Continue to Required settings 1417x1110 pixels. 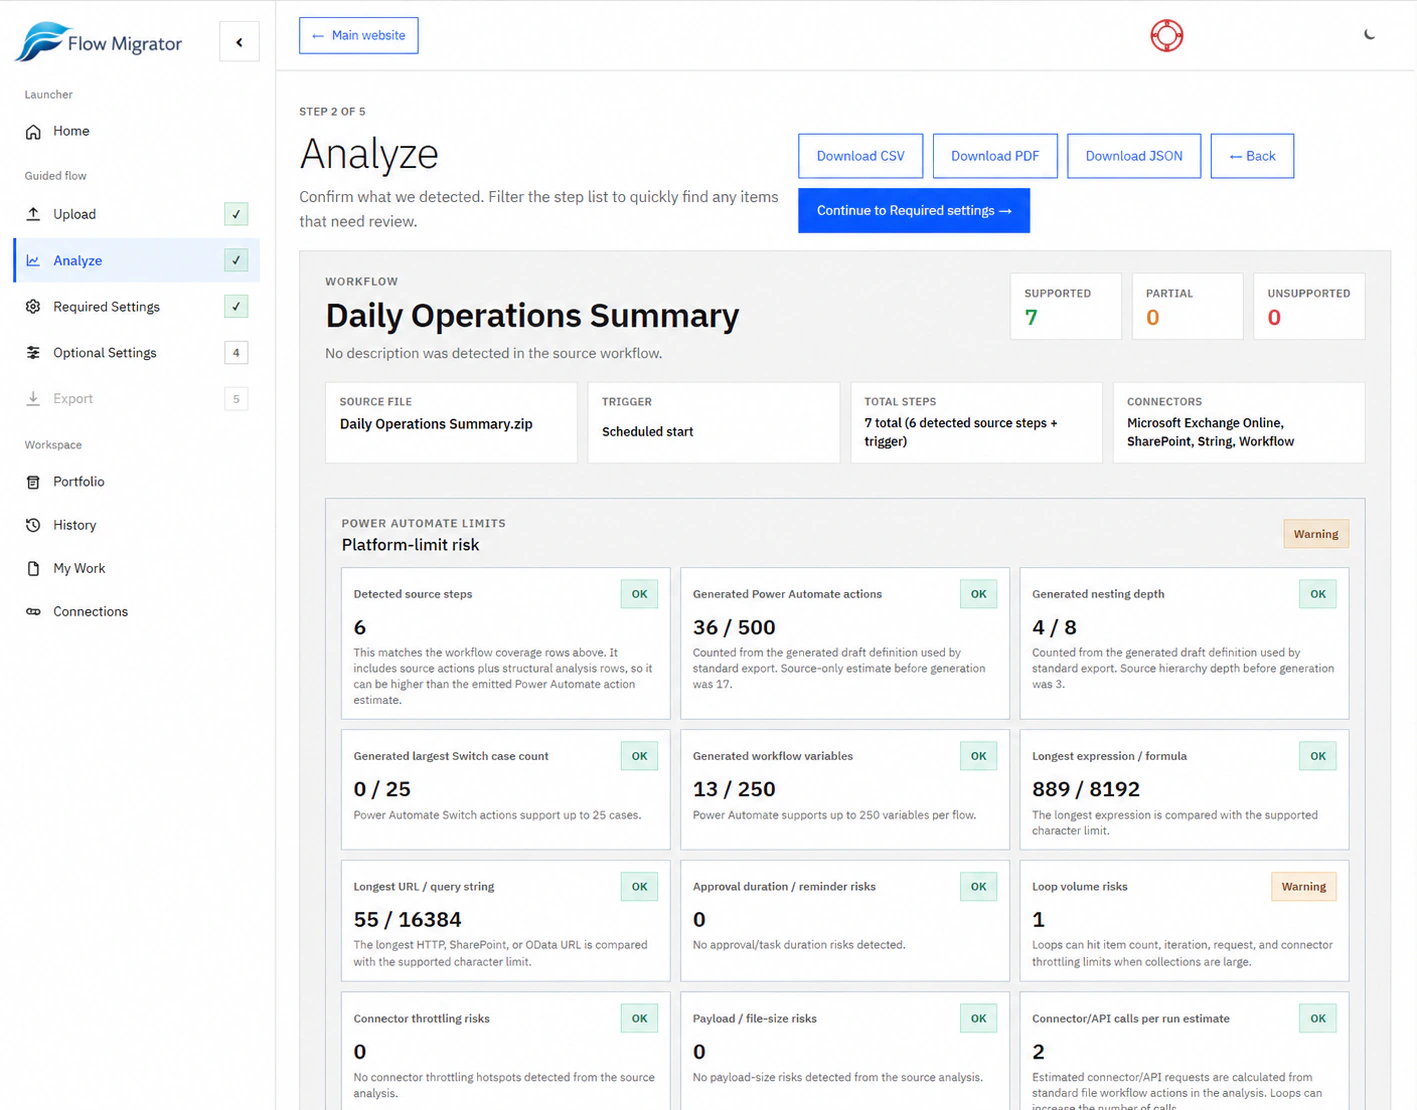(x=914, y=211)
